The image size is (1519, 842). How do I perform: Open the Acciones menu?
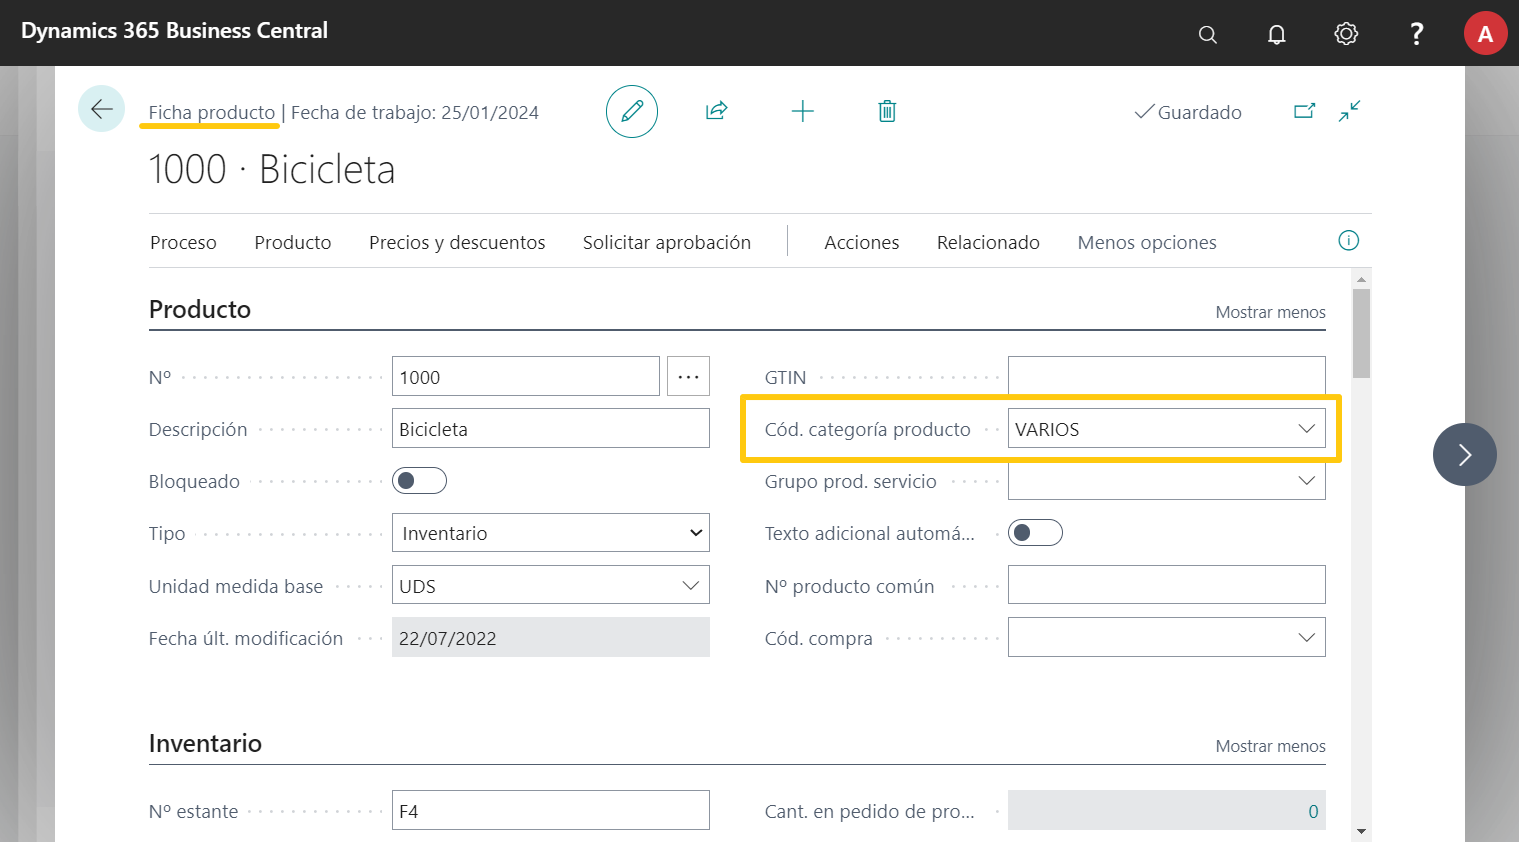point(862,242)
